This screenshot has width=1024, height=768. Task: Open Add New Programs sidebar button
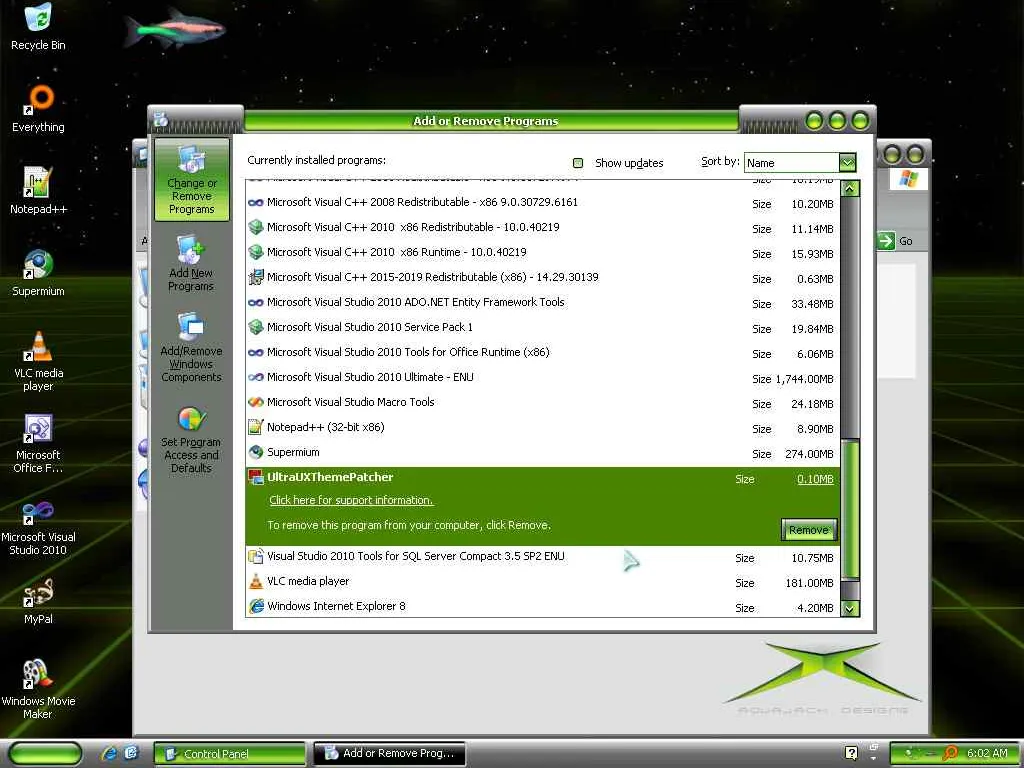click(x=191, y=263)
